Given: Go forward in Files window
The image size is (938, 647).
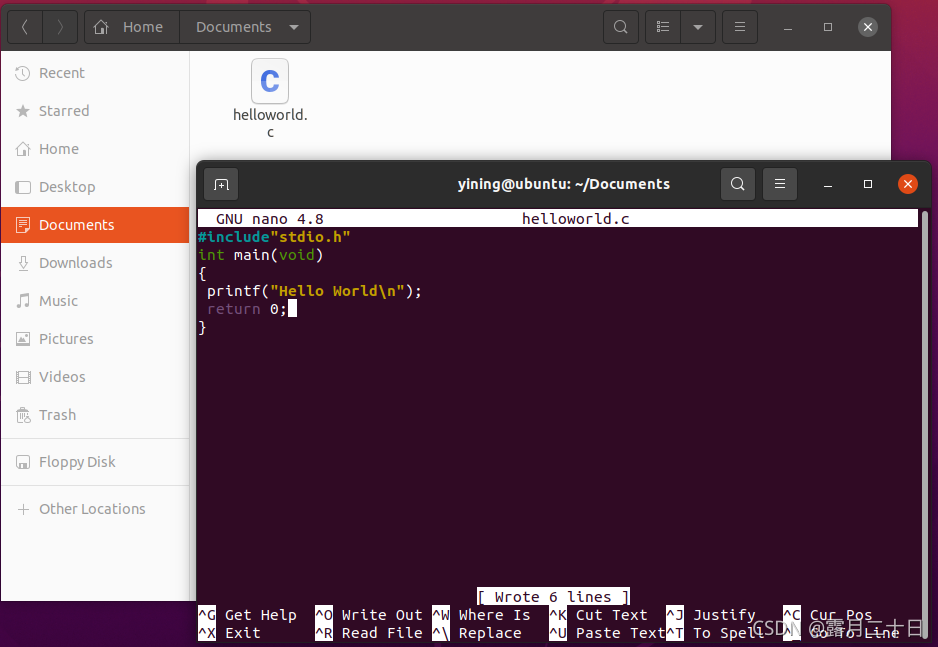Looking at the screenshot, I should pos(60,27).
